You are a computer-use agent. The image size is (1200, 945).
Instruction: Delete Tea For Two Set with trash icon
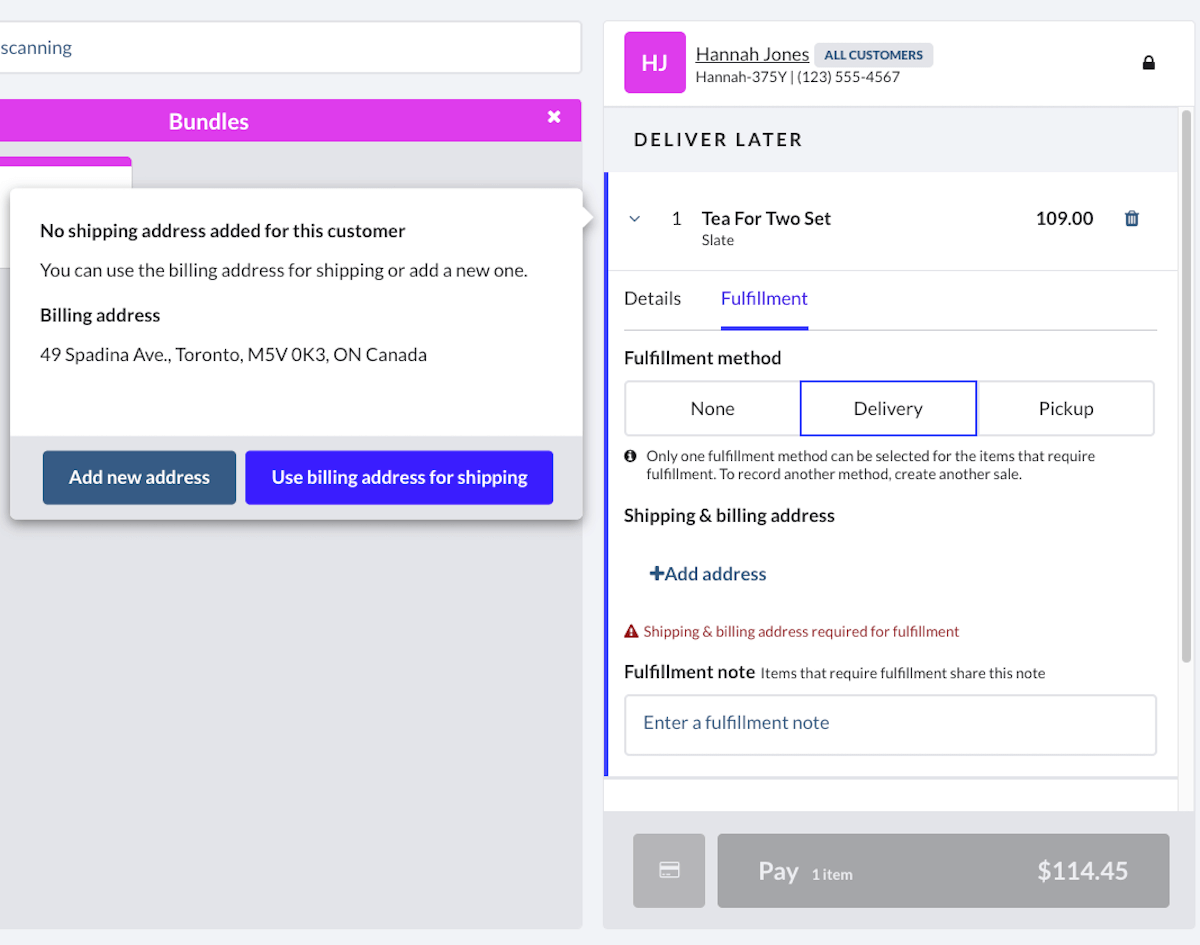coord(1132,219)
